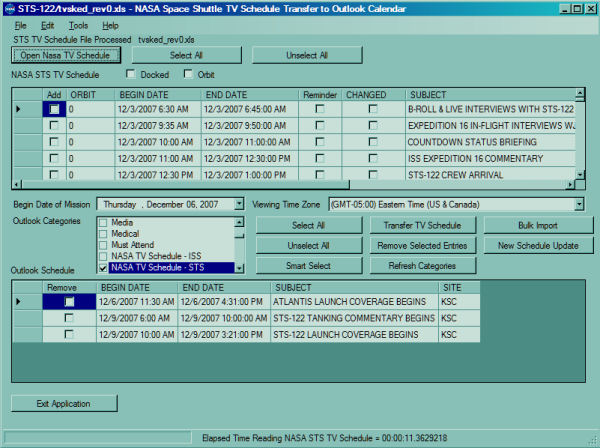Open the Viewing Time Zone dropdown
Image resolution: width=600 pixels, height=448 pixels.
pyautogui.click(x=579, y=204)
